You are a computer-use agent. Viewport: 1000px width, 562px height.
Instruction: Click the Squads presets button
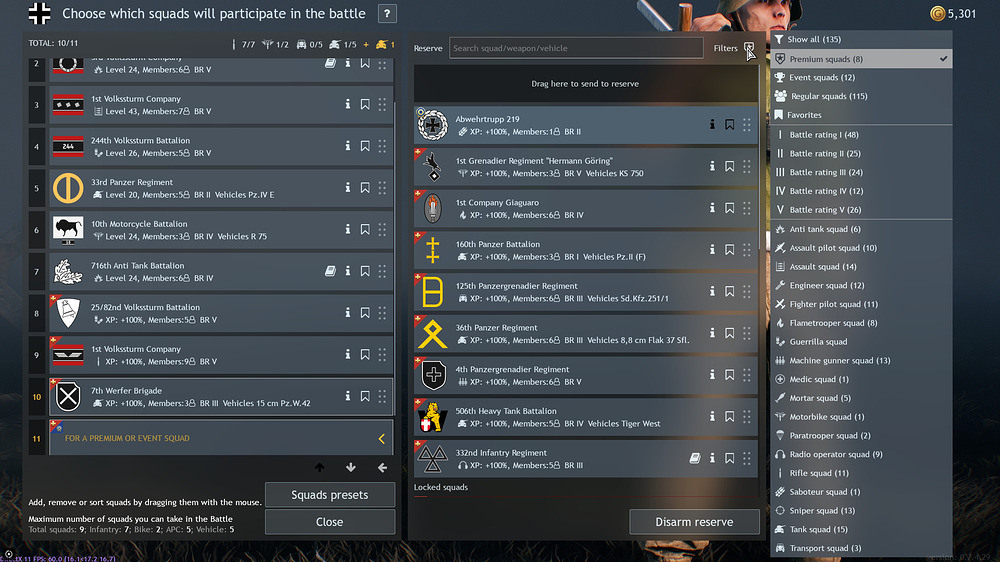pyautogui.click(x=330, y=495)
